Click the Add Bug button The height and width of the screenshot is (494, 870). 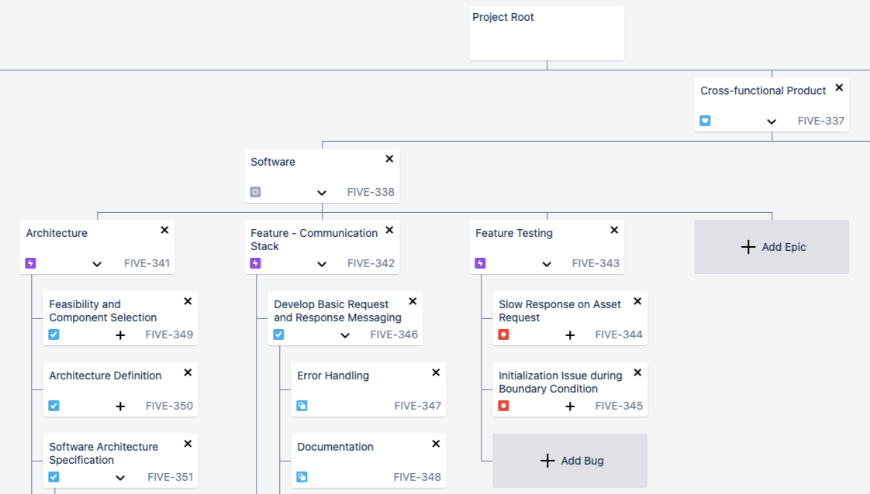click(x=570, y=460)
